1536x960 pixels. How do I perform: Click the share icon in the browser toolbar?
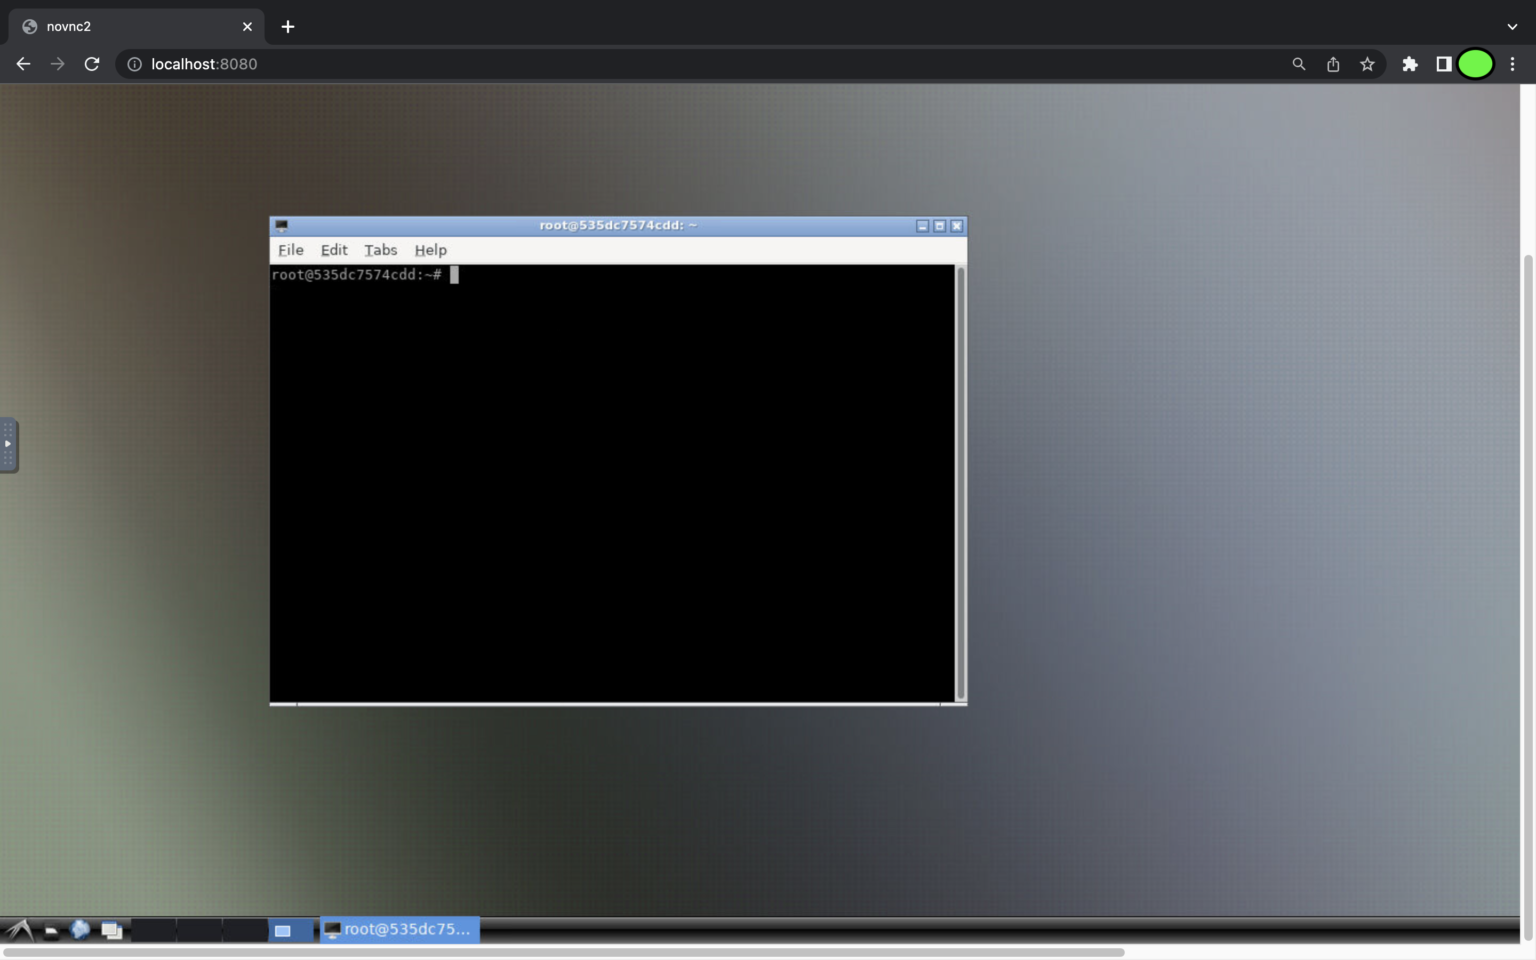(1332, 63)
